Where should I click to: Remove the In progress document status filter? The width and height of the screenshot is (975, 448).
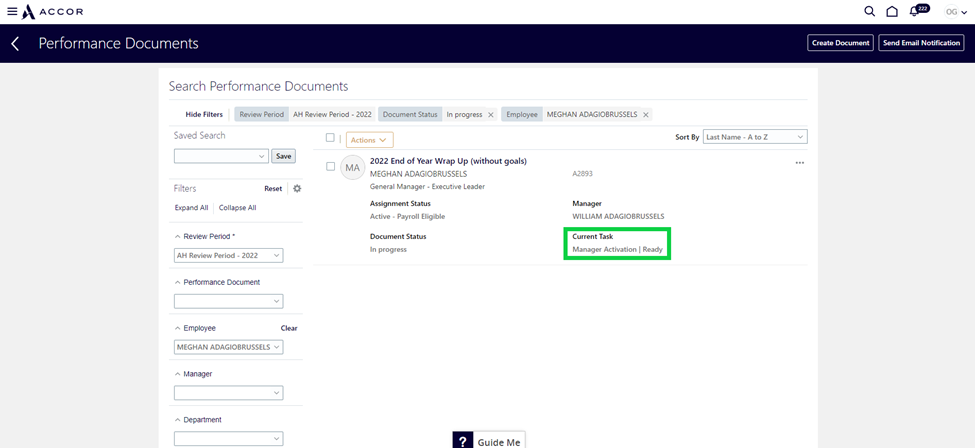[491, 114]
